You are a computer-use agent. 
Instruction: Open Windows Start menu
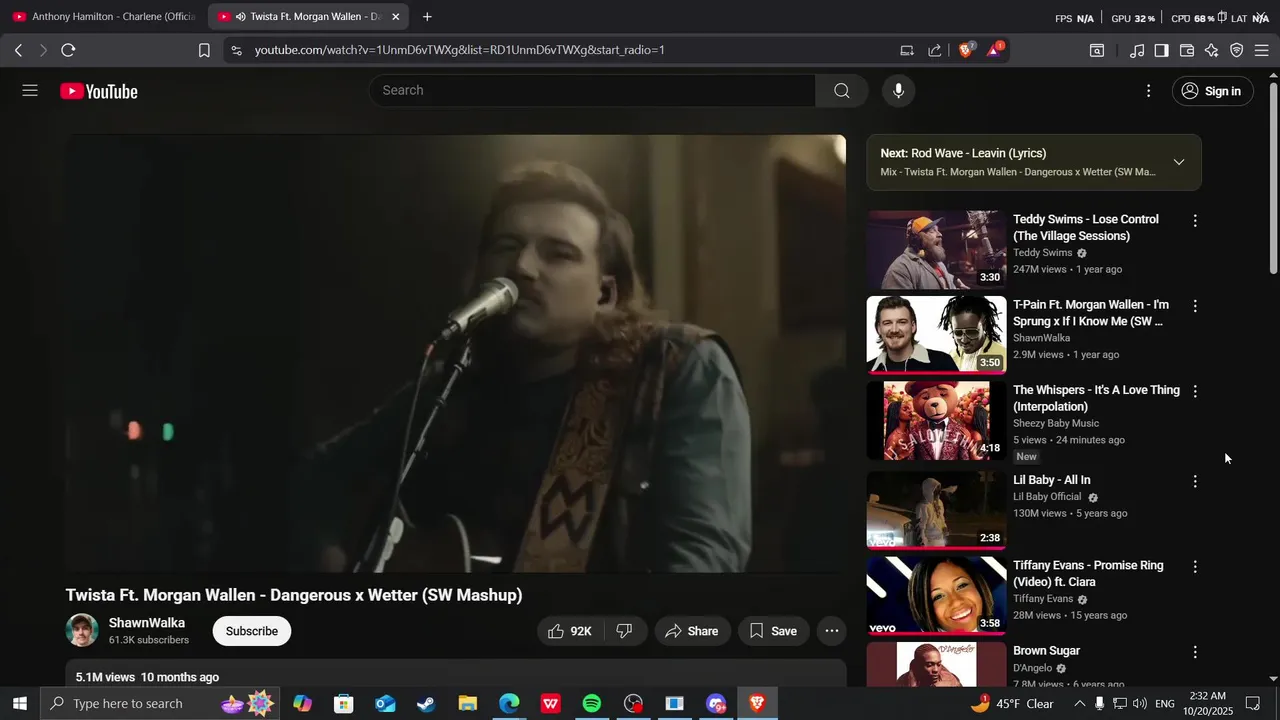(19, 704)
